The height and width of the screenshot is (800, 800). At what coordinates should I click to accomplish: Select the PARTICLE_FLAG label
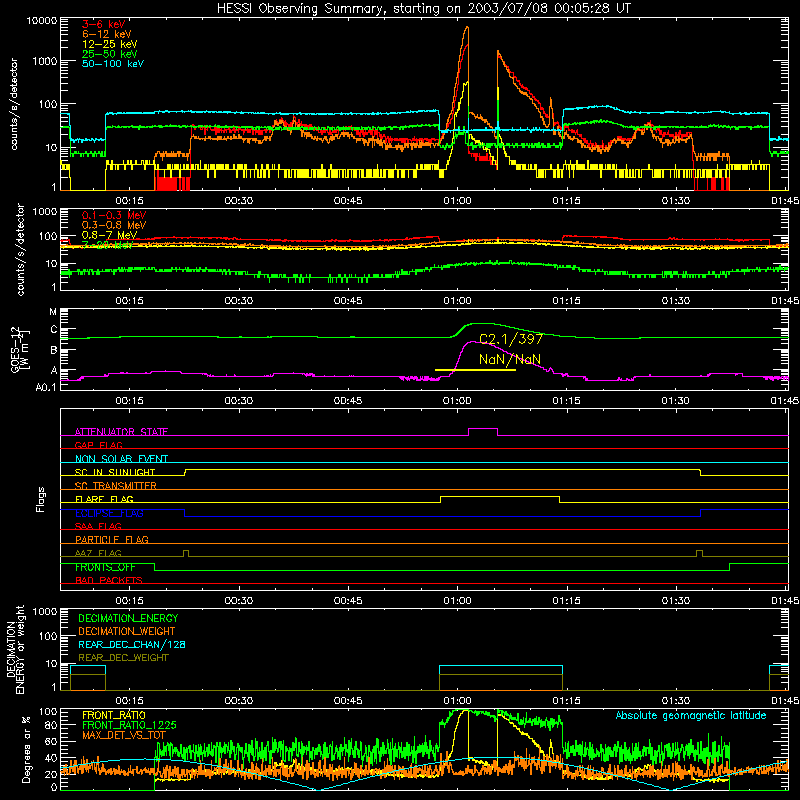(x=112, y=539)
